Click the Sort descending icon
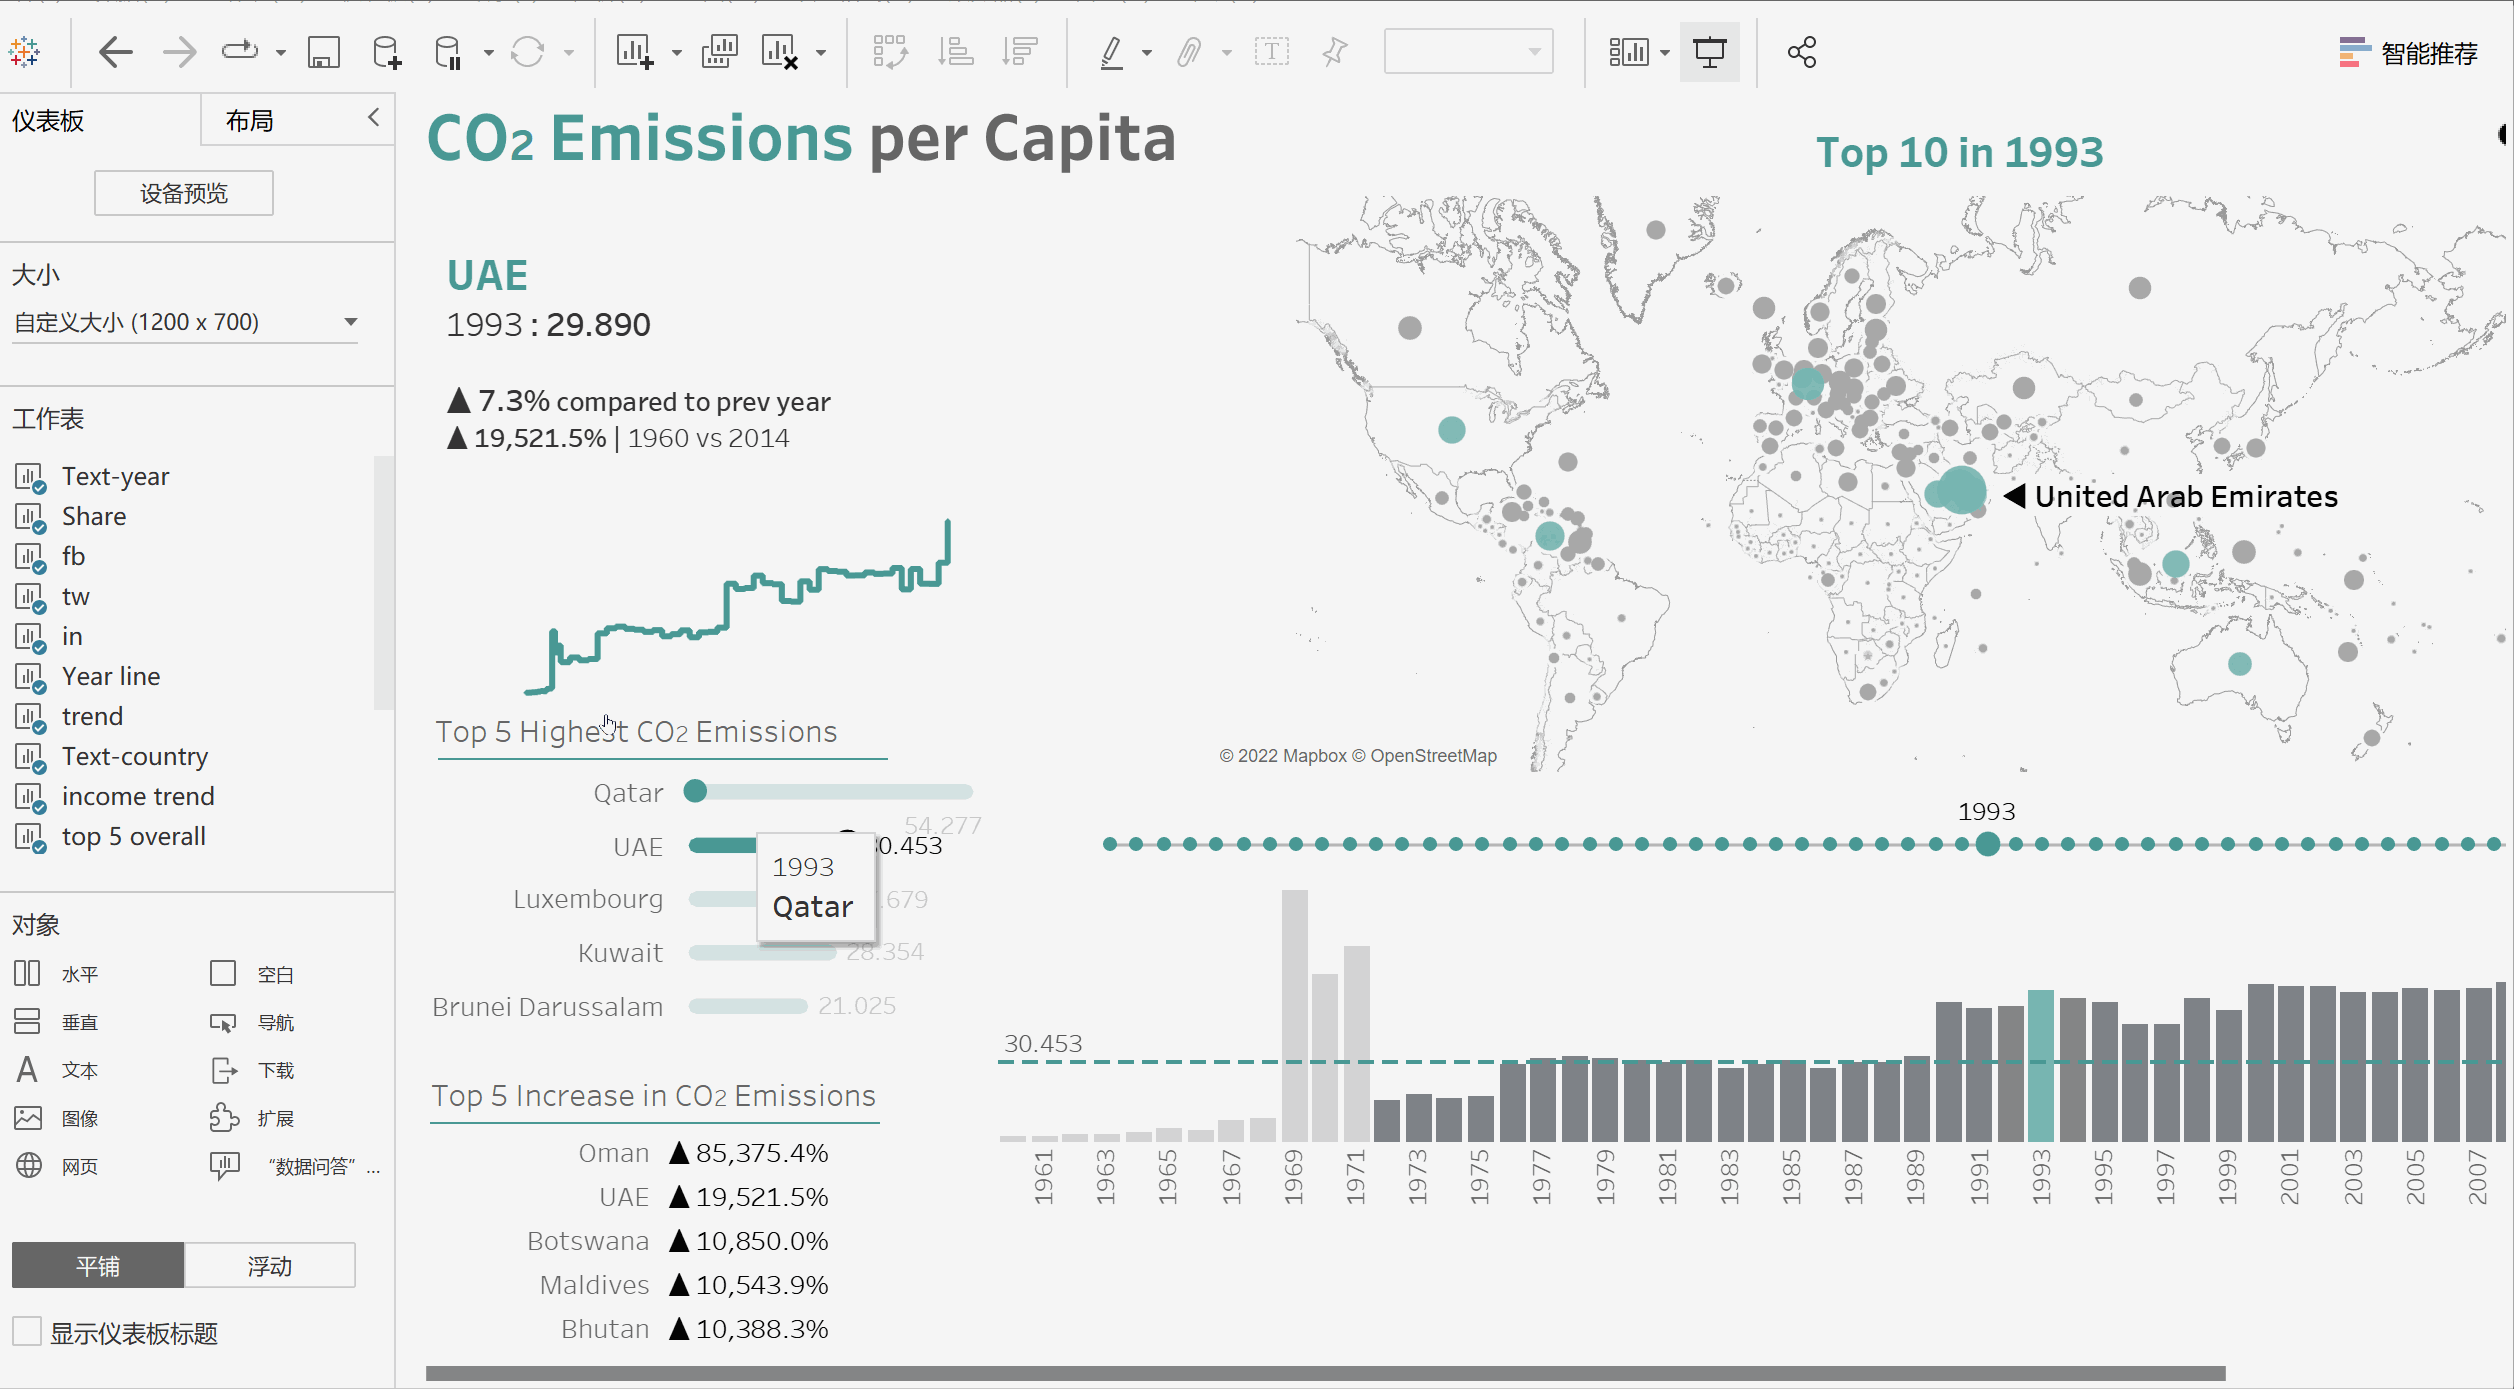2514x1389 pixels. click(1020, 52)
